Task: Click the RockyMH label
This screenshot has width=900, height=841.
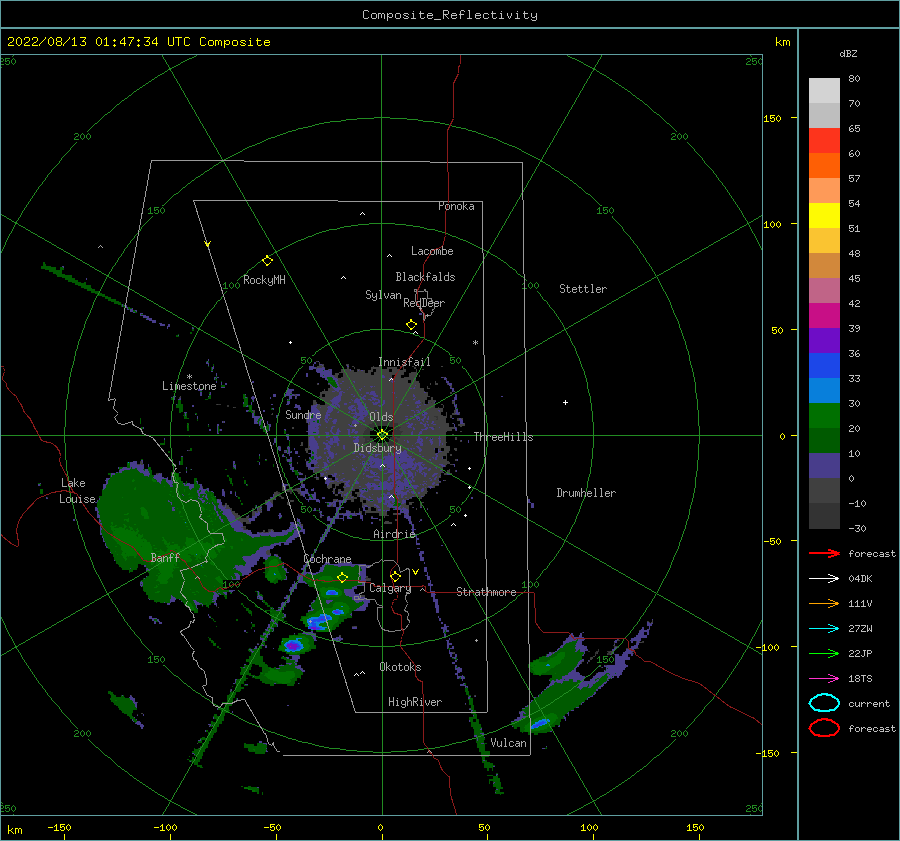Action: pyautogui.click(x=264, y=280)
